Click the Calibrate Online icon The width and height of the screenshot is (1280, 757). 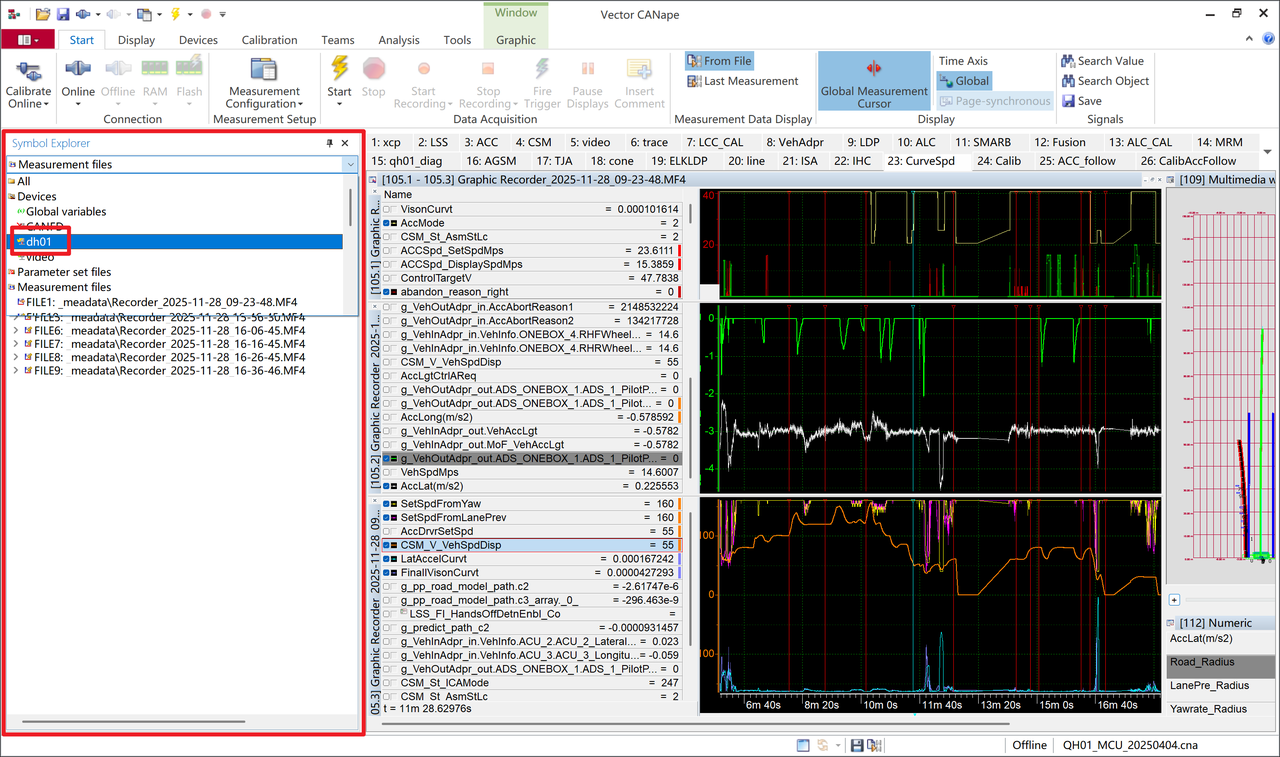[28, 72]
